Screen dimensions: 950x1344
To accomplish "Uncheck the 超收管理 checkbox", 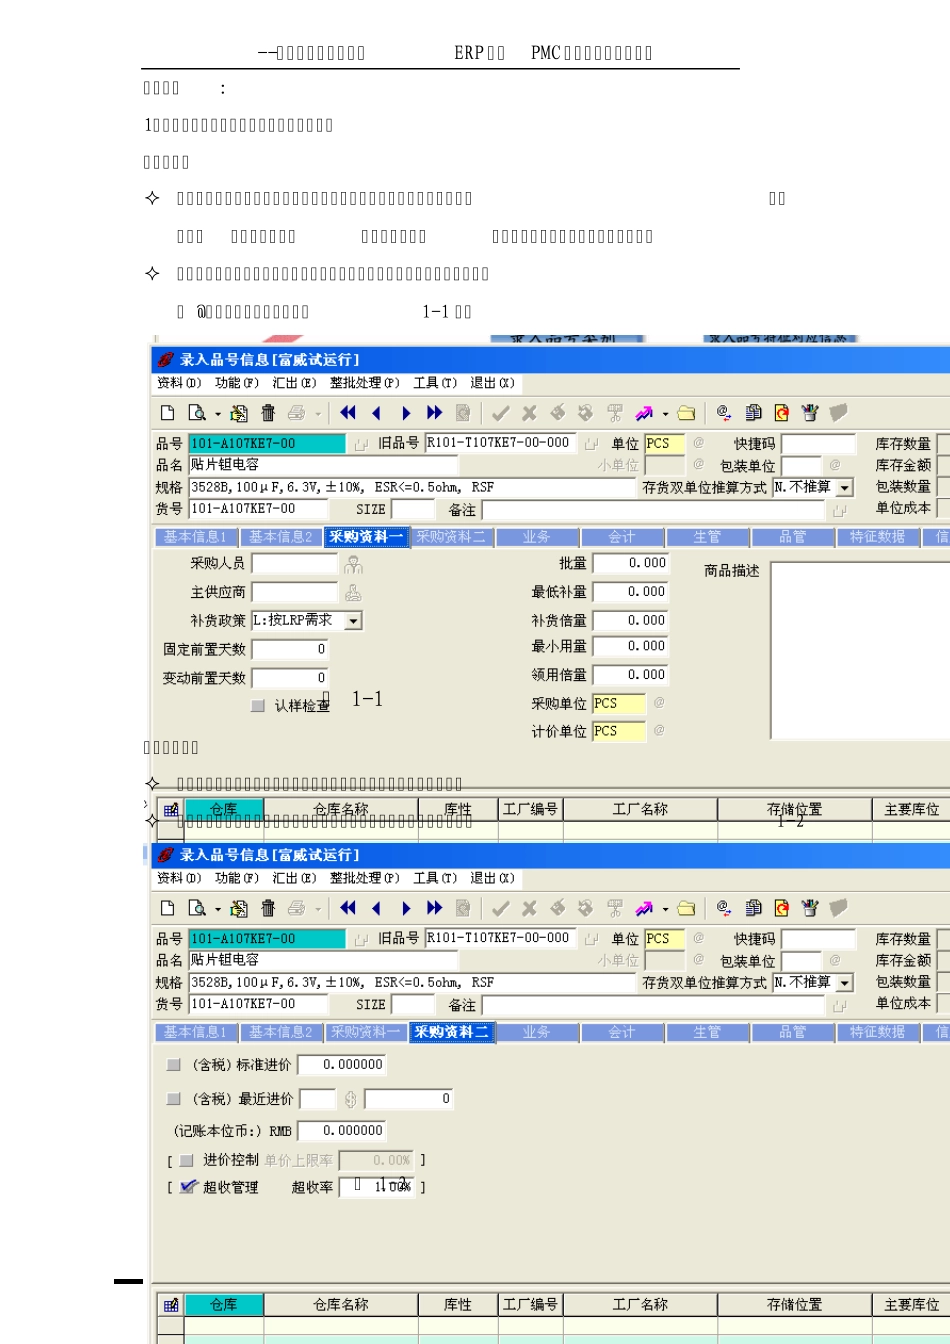I will pyautogui.click(x=188, y=1187).
